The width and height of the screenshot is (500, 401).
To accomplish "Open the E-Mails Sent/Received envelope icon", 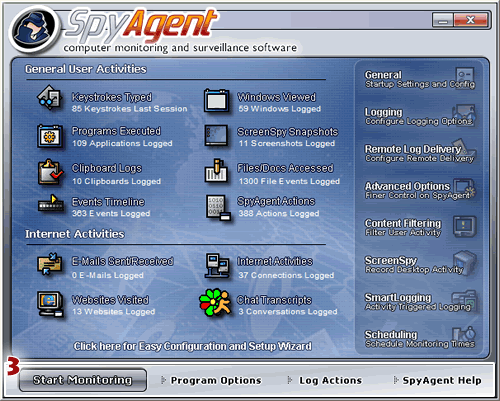I will (x=49, y=264).
